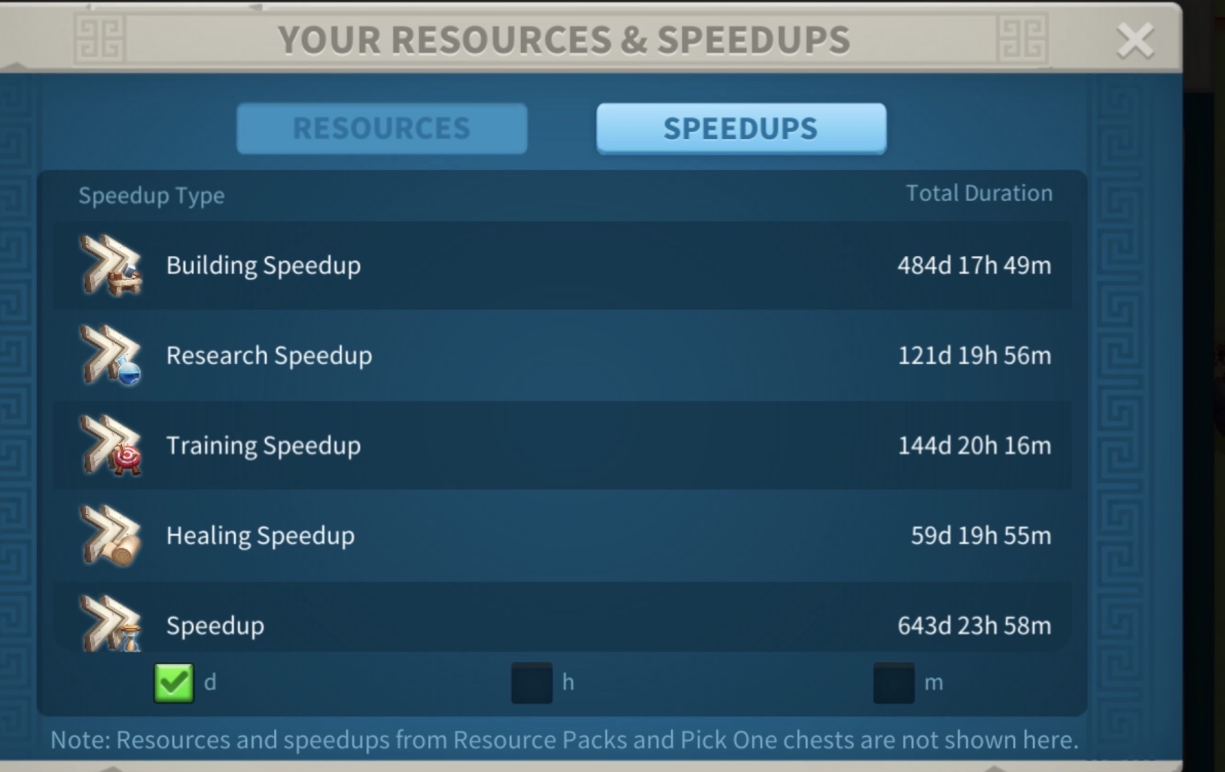The height and width of the screenshot is (772, 1225).
Task: Click the Total Duration column header
Action: click(979, 193)
